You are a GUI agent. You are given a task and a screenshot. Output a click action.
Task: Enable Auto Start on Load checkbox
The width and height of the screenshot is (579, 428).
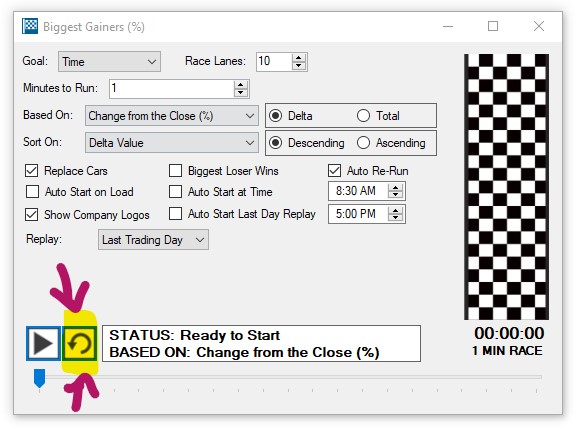tap(32, 192)
